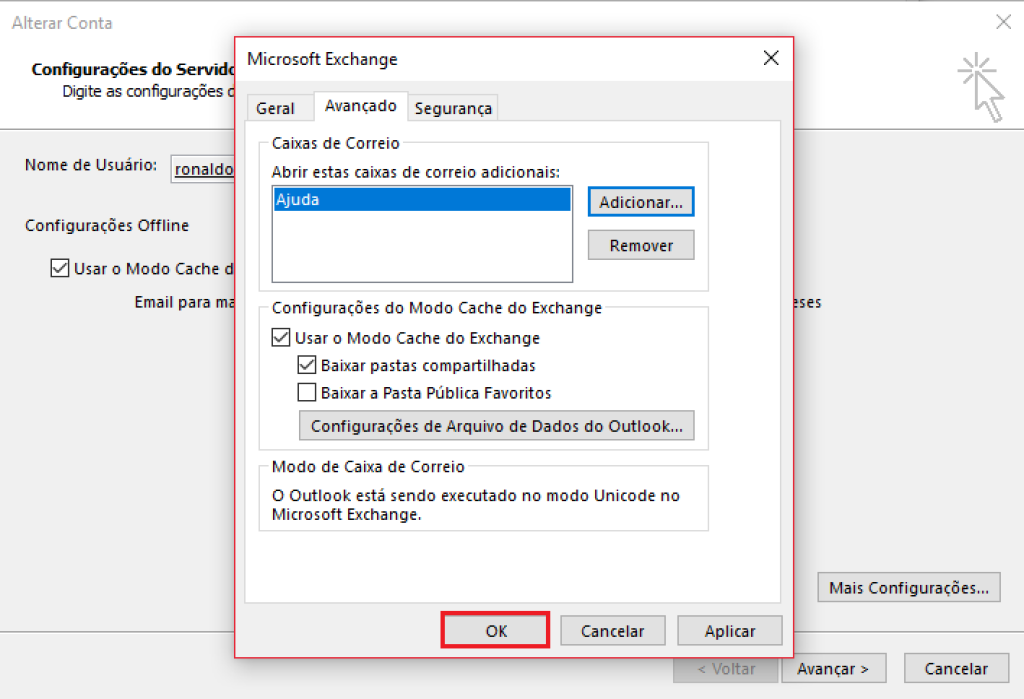Click Cancelar in the Microsoft Exchange dialog
Image resolution: width=1024 pixels, height=699 pixels.
[x=613, y=630]
